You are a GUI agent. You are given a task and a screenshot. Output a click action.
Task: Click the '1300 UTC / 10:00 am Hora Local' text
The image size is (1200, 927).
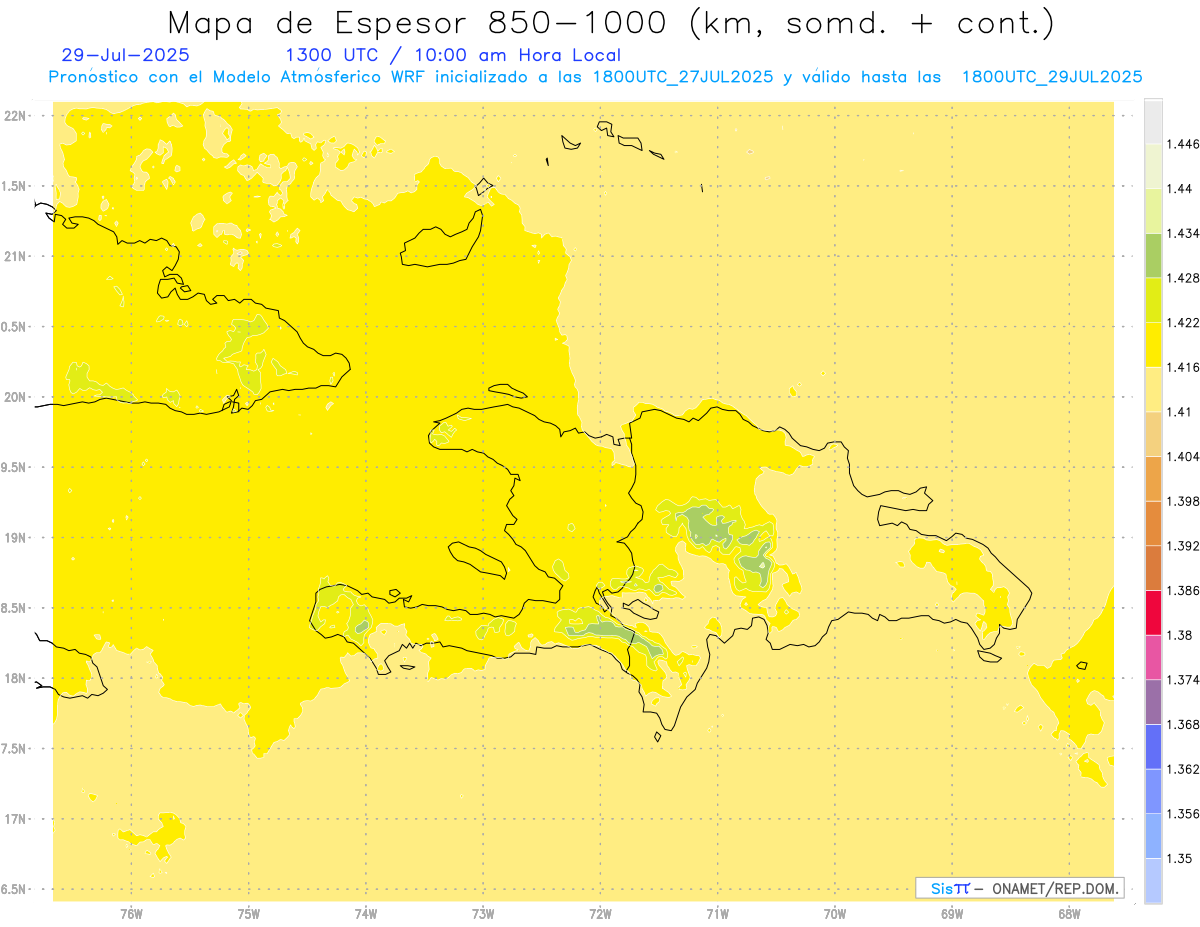tap(453, 55)
